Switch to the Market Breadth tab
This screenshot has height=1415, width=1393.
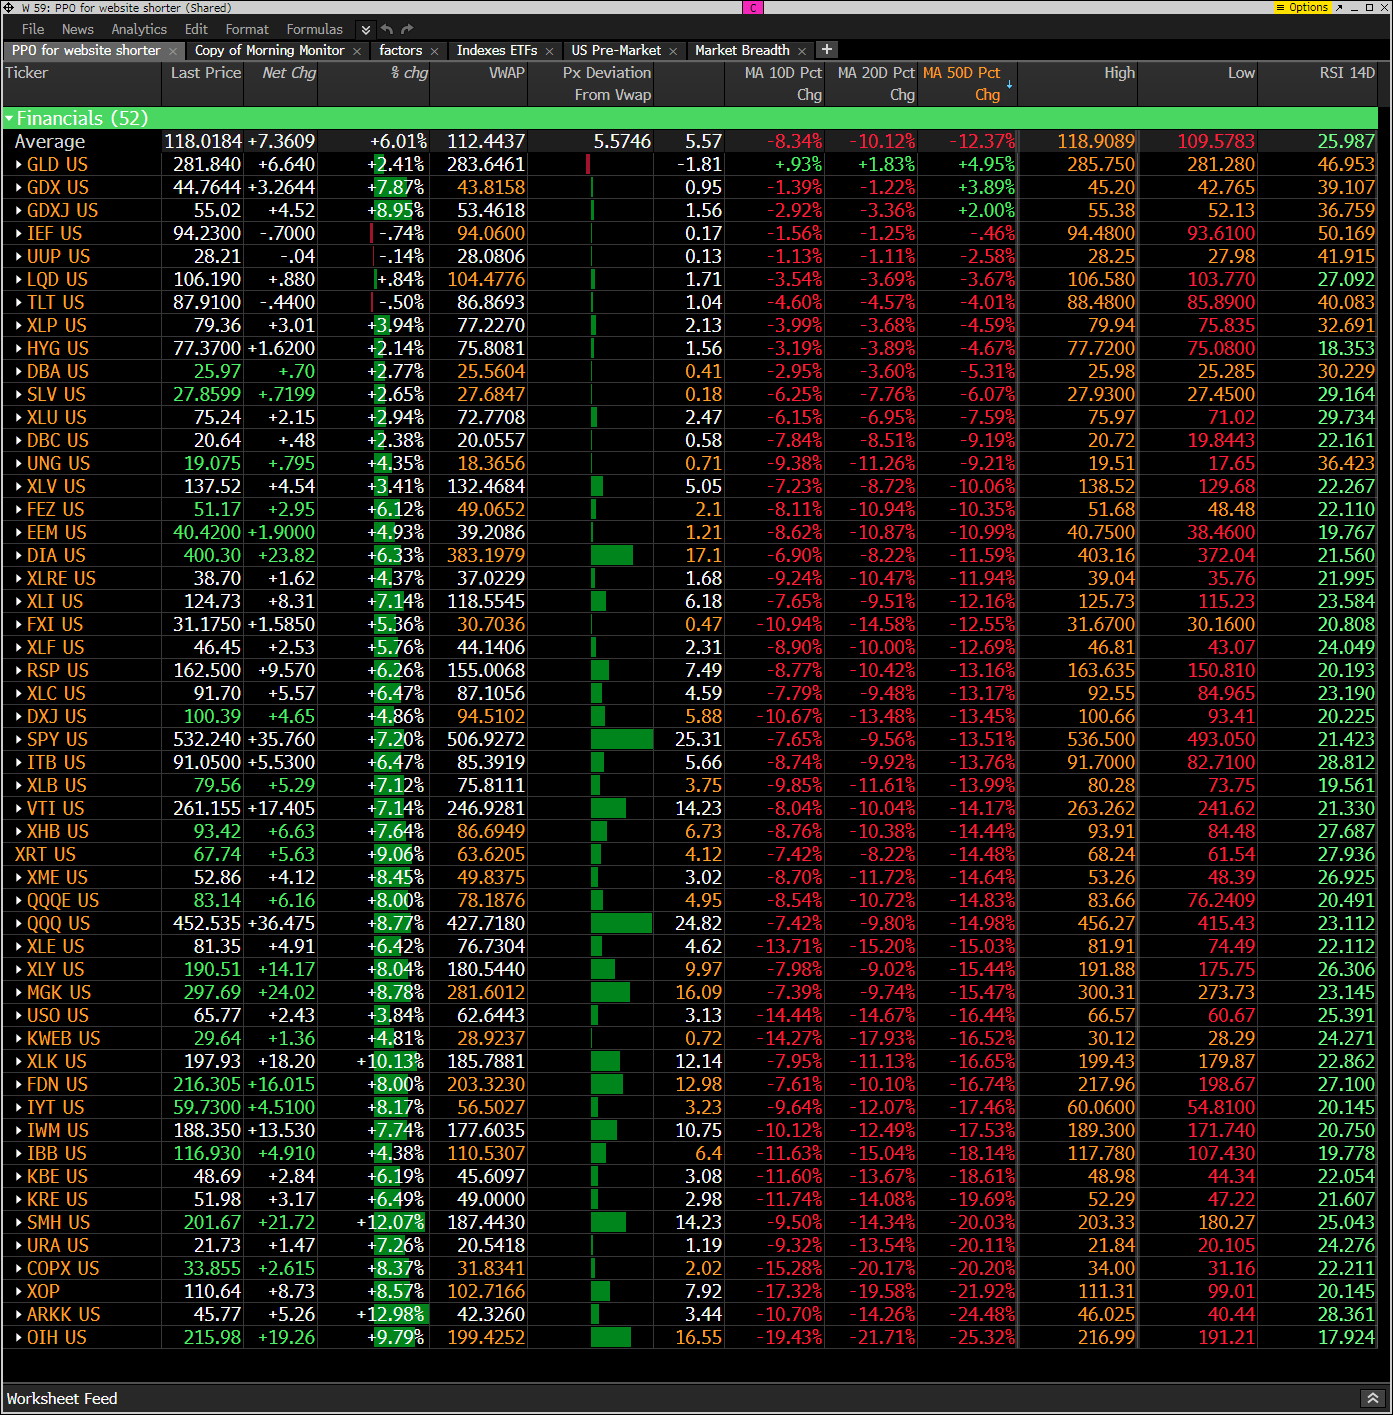[x=742, y=50]
